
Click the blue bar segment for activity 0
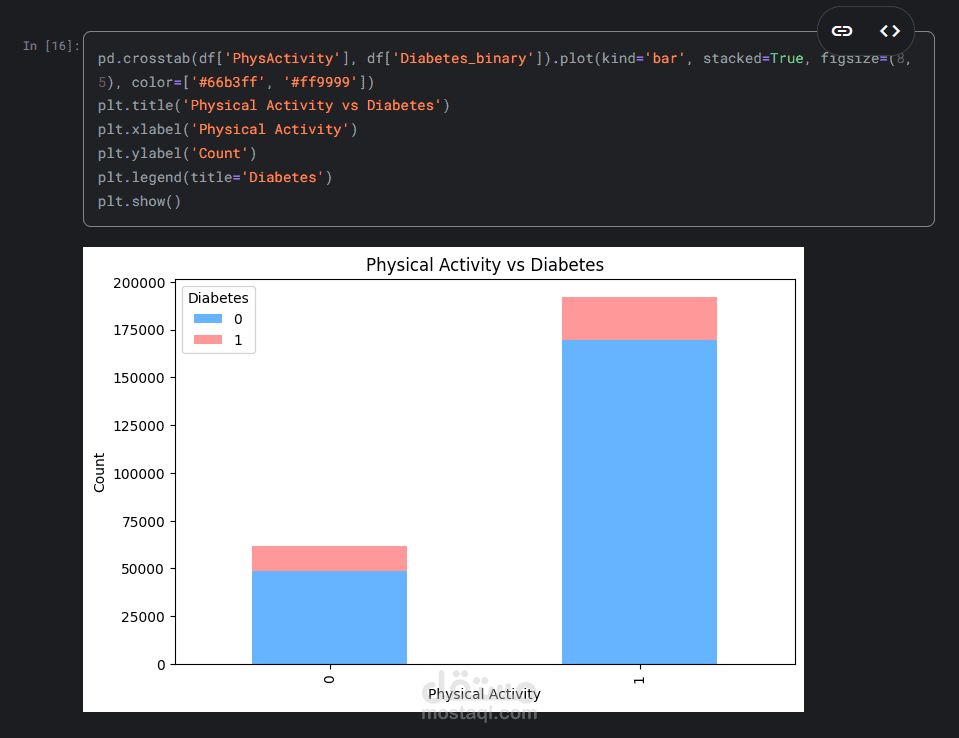tap(329, 617)
